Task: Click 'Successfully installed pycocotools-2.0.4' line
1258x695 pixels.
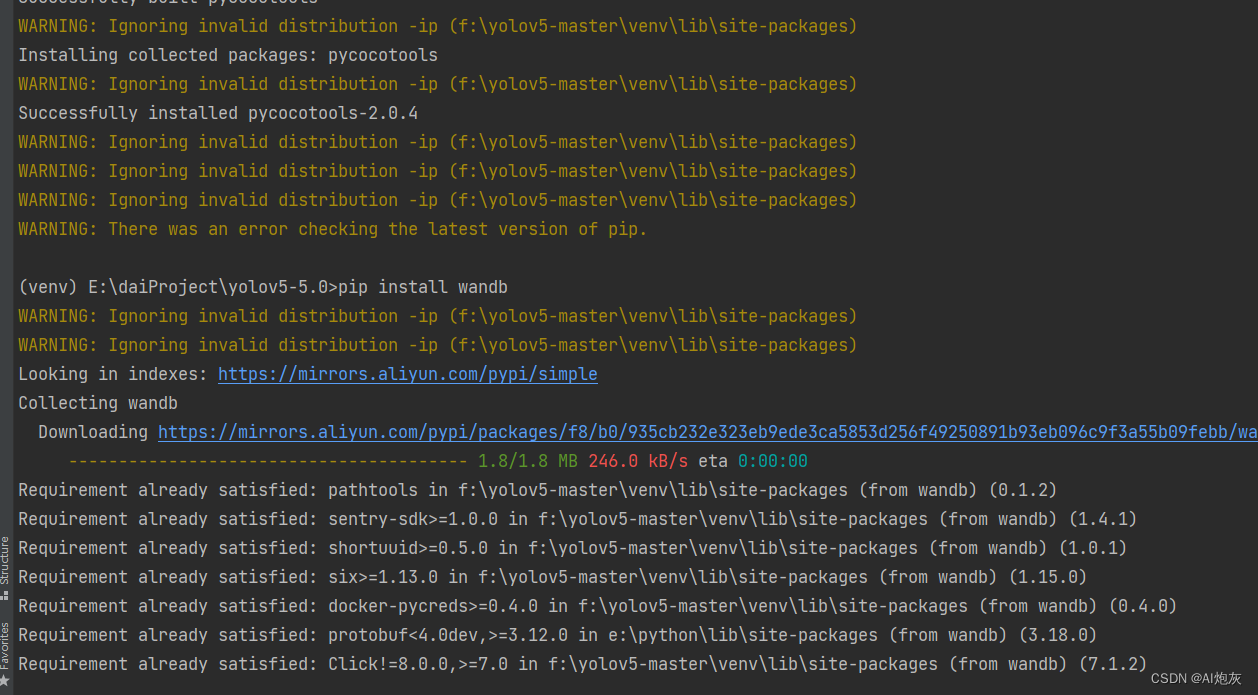Action: (x=218, y=113)
